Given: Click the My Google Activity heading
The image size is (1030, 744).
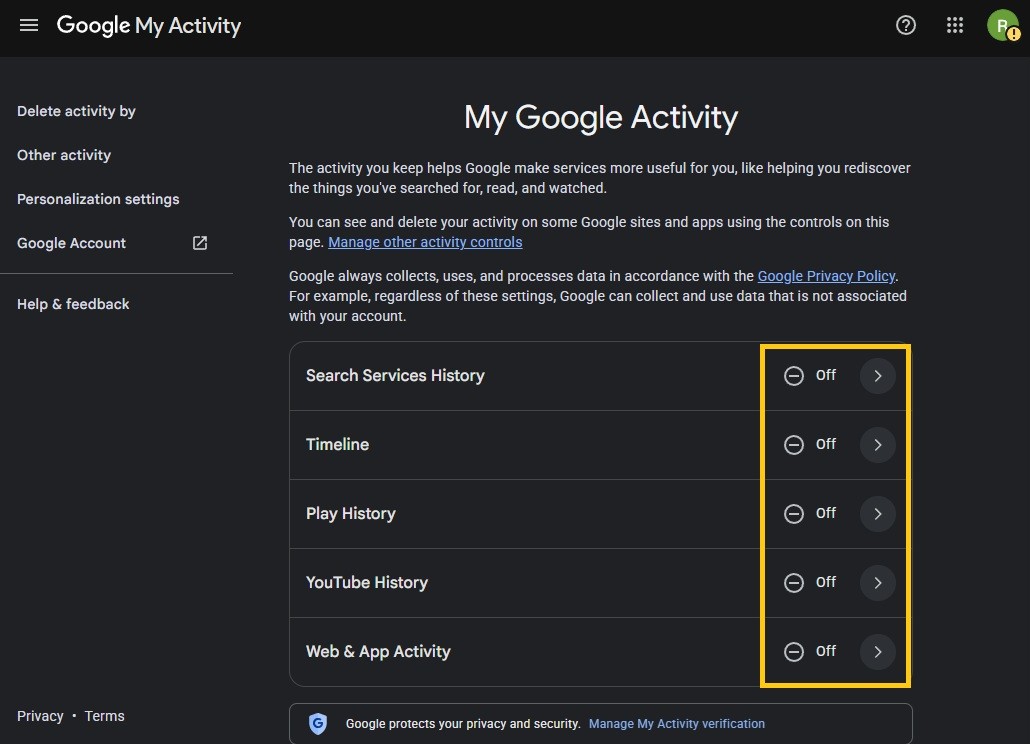Looking at the screenshot, I should pos(600,118).
